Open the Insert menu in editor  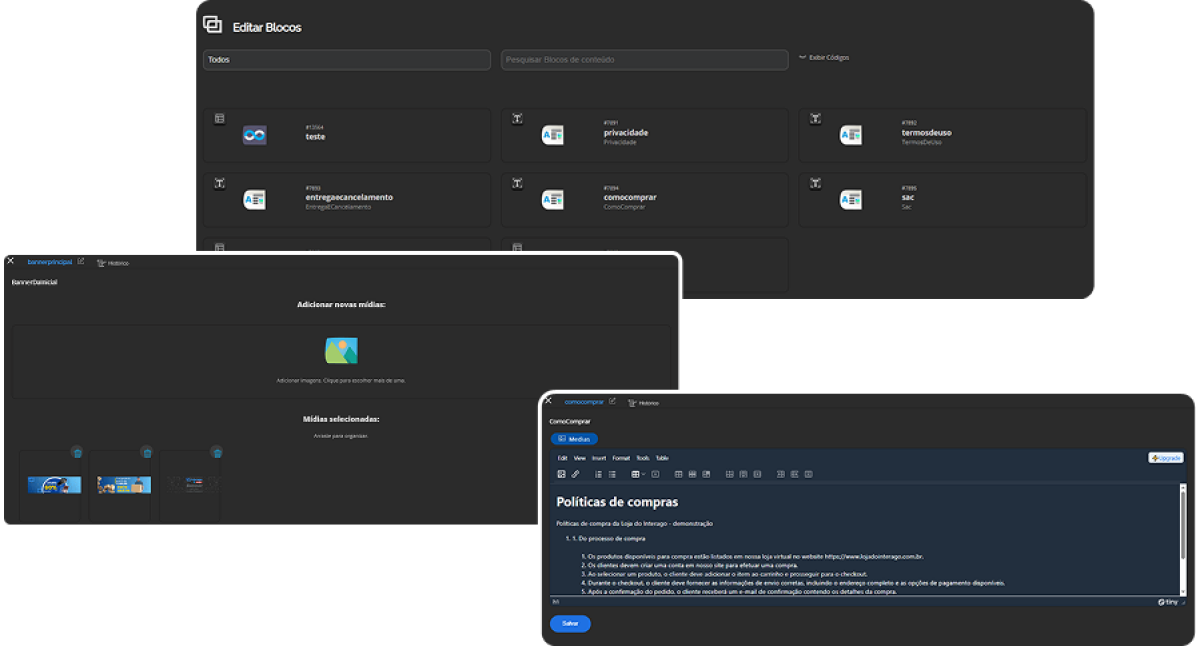tap(599, 458)
